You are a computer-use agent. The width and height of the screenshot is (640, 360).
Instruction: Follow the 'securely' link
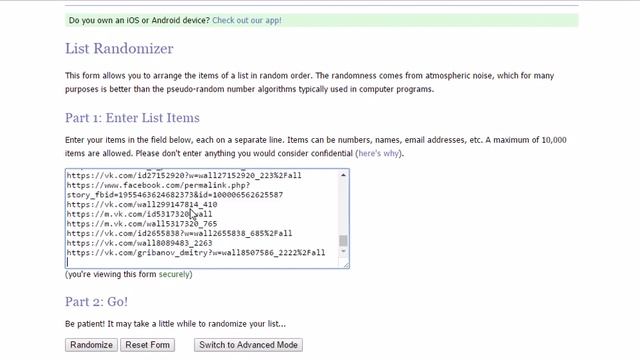pyautogui.click(x=174, y=274)
